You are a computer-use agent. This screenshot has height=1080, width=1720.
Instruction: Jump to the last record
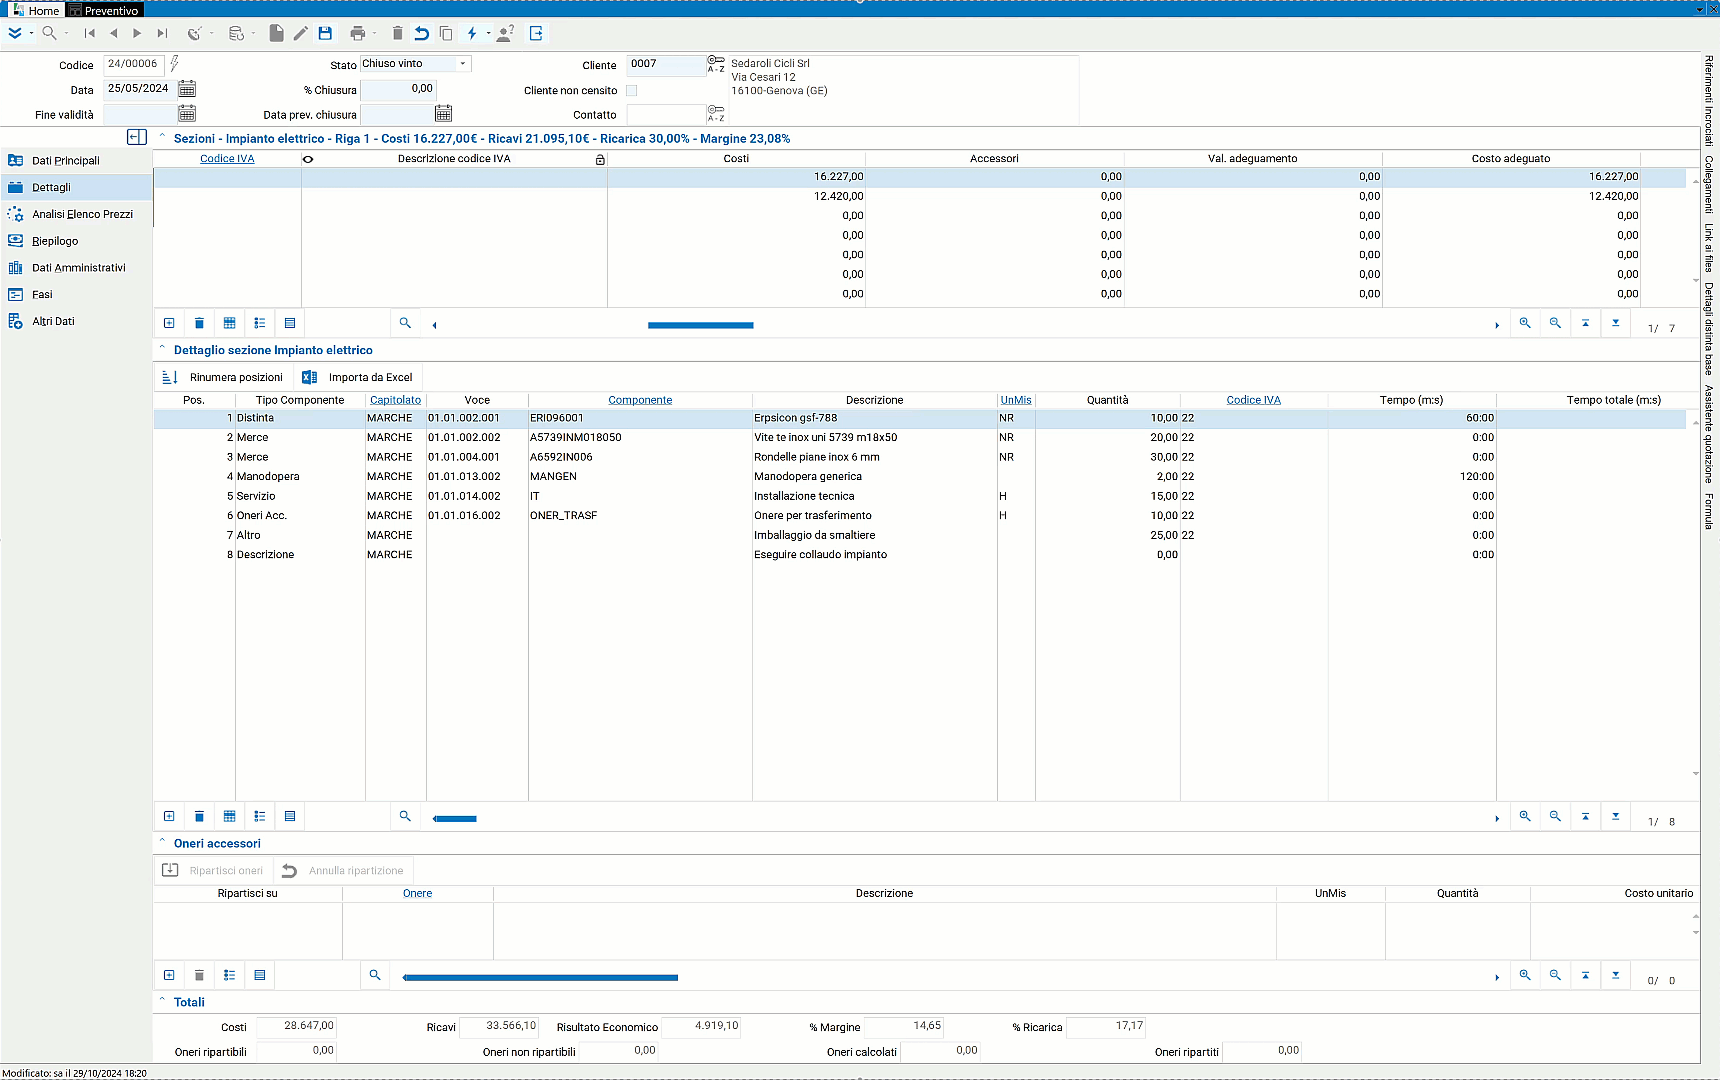pos(162,33)
